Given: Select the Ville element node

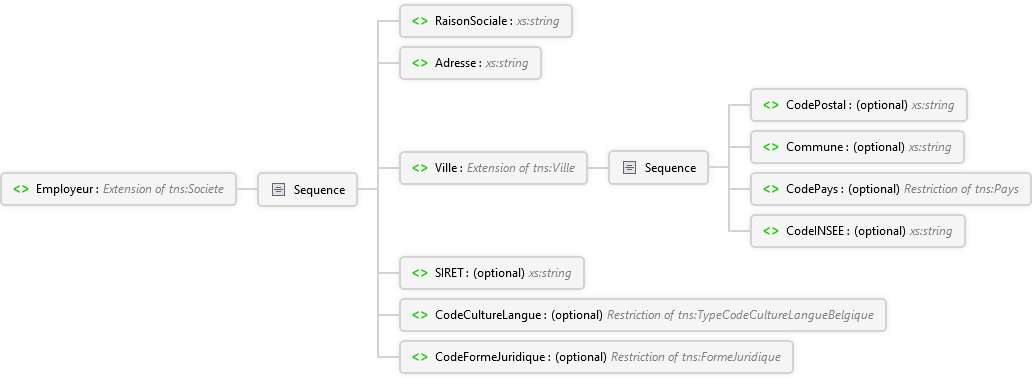Looking at the screenshot, I should click(493, 168).
